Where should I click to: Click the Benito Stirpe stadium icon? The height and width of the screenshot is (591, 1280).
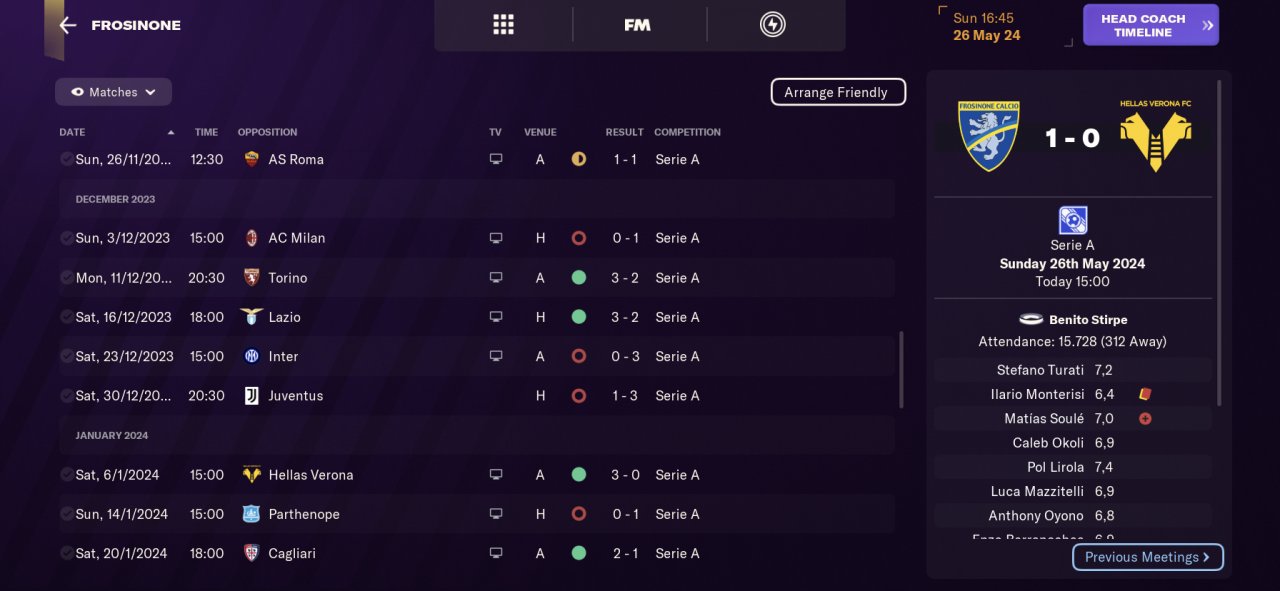[1031, 320]
